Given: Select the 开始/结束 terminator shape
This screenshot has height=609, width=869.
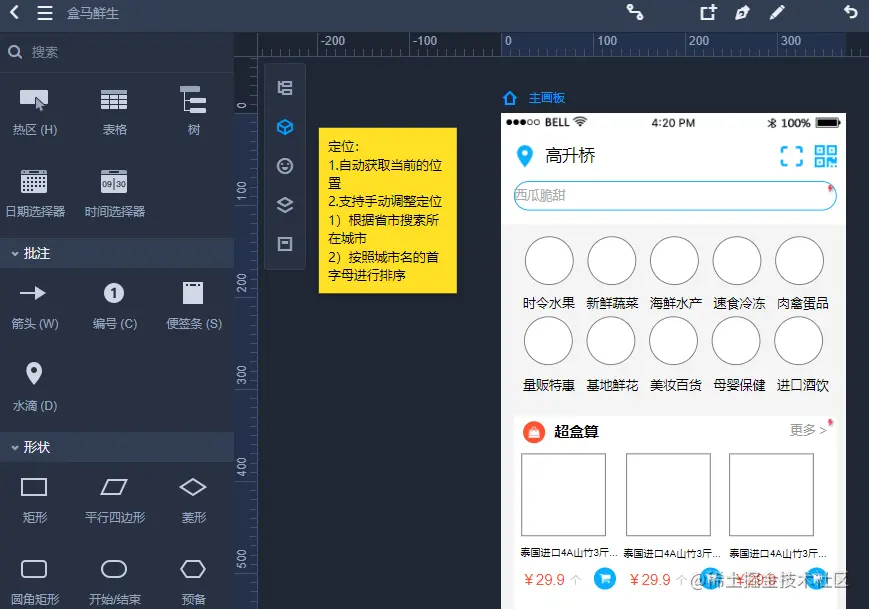Looking at the screenshot, I should click(114, 581).
